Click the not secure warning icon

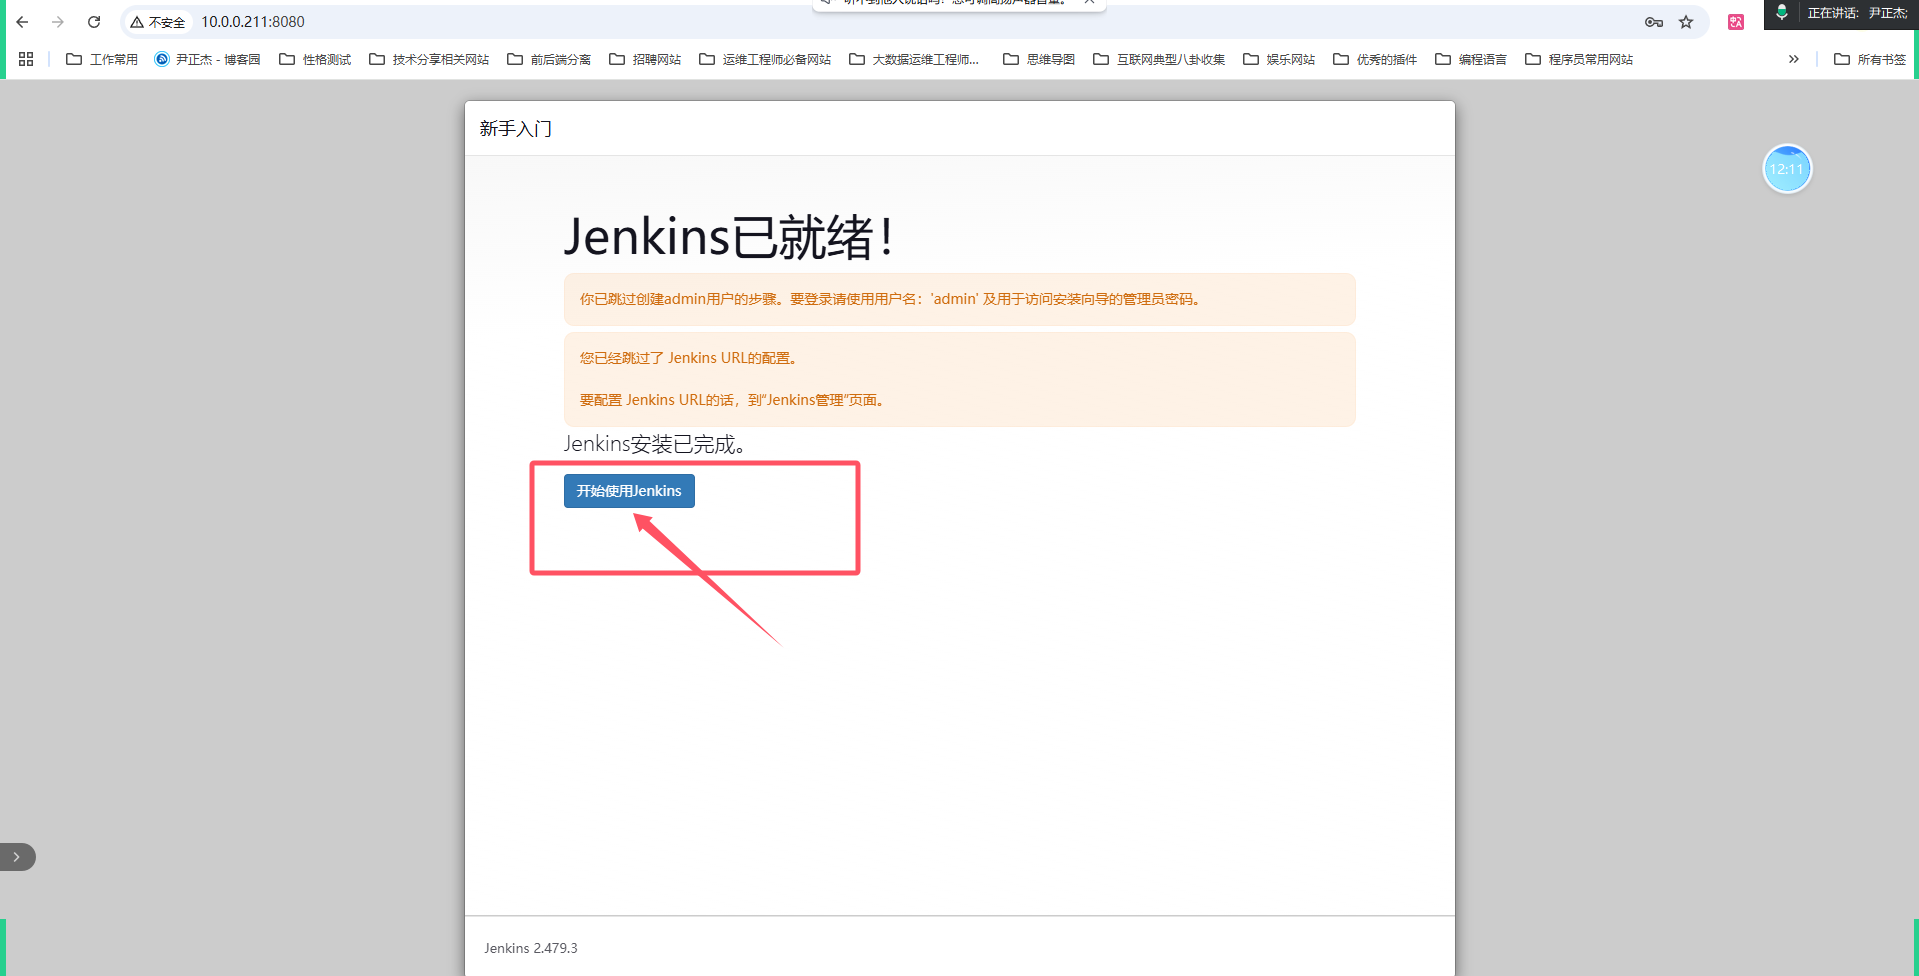point(158,22)
